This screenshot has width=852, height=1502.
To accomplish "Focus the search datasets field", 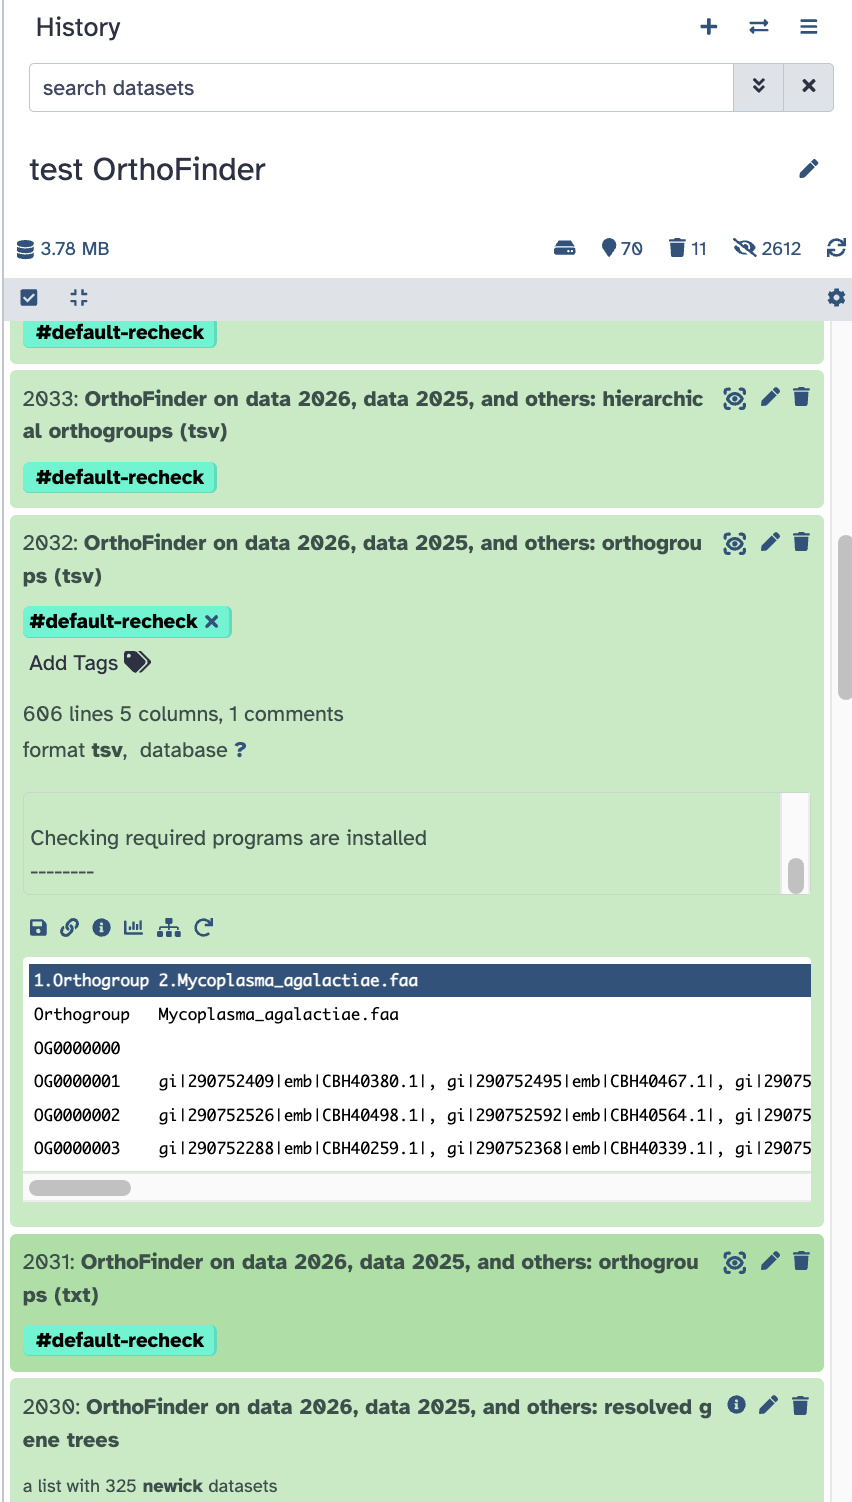I will [x=381, y=88].
